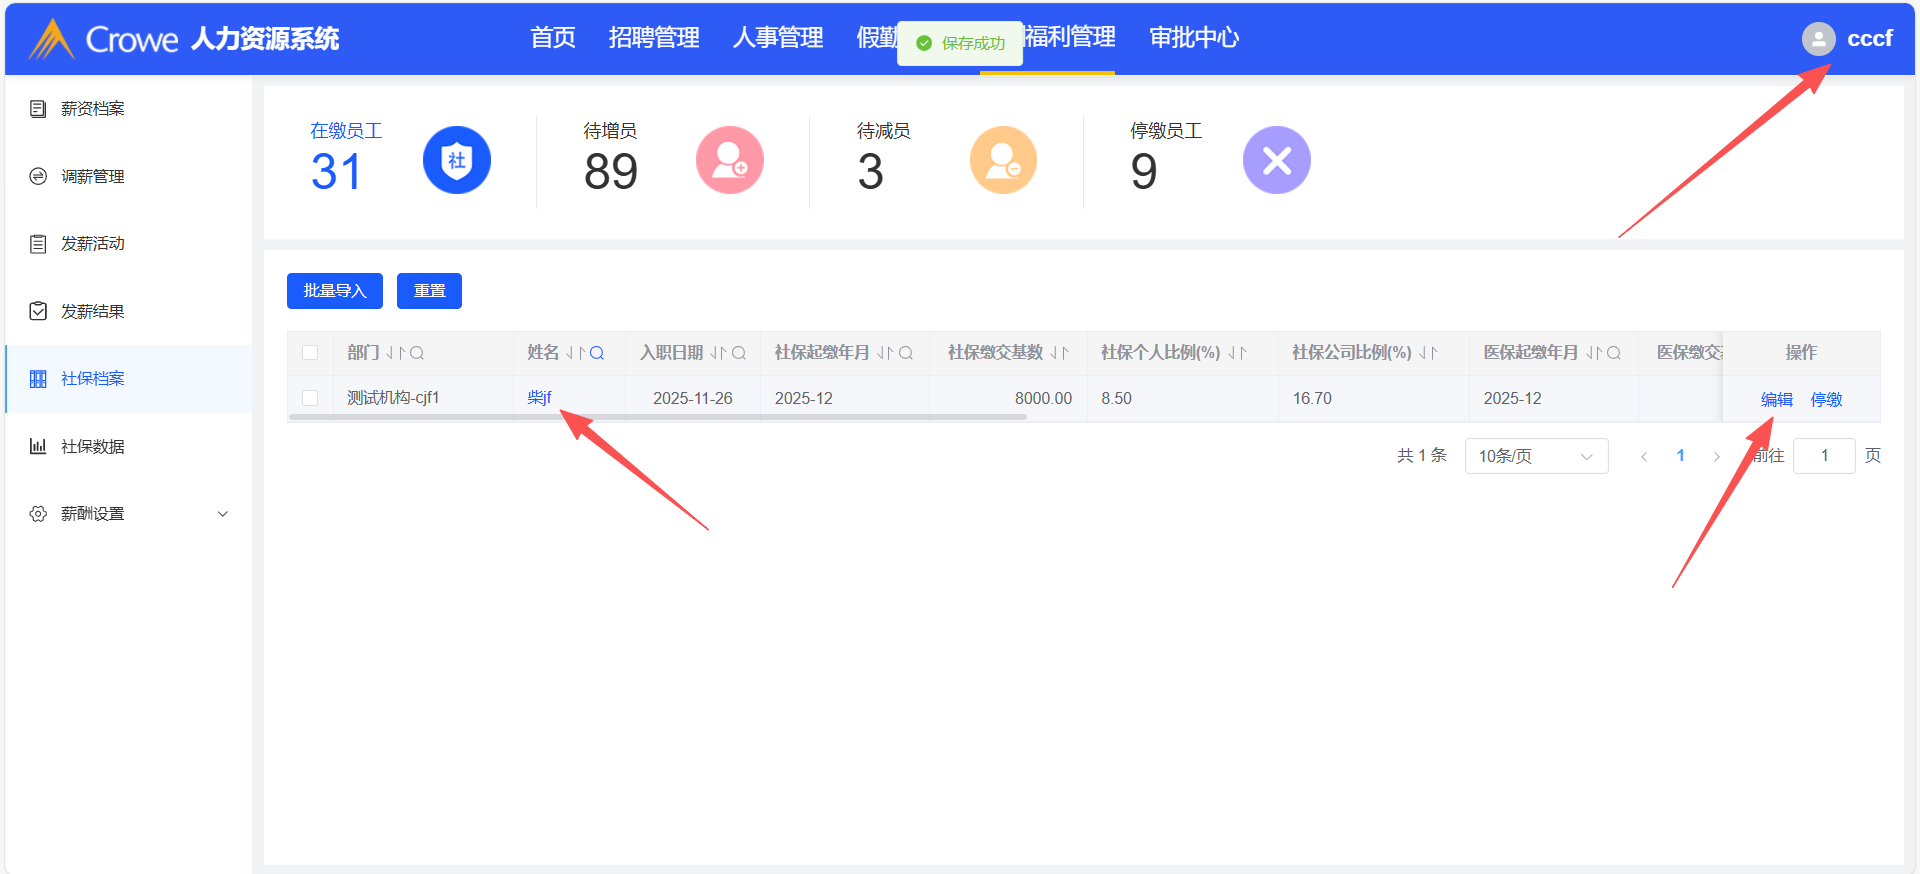The height and width of the screenshot is (874, 1920).
Task: Go to the next page arrow
Action: (1717, 456)
